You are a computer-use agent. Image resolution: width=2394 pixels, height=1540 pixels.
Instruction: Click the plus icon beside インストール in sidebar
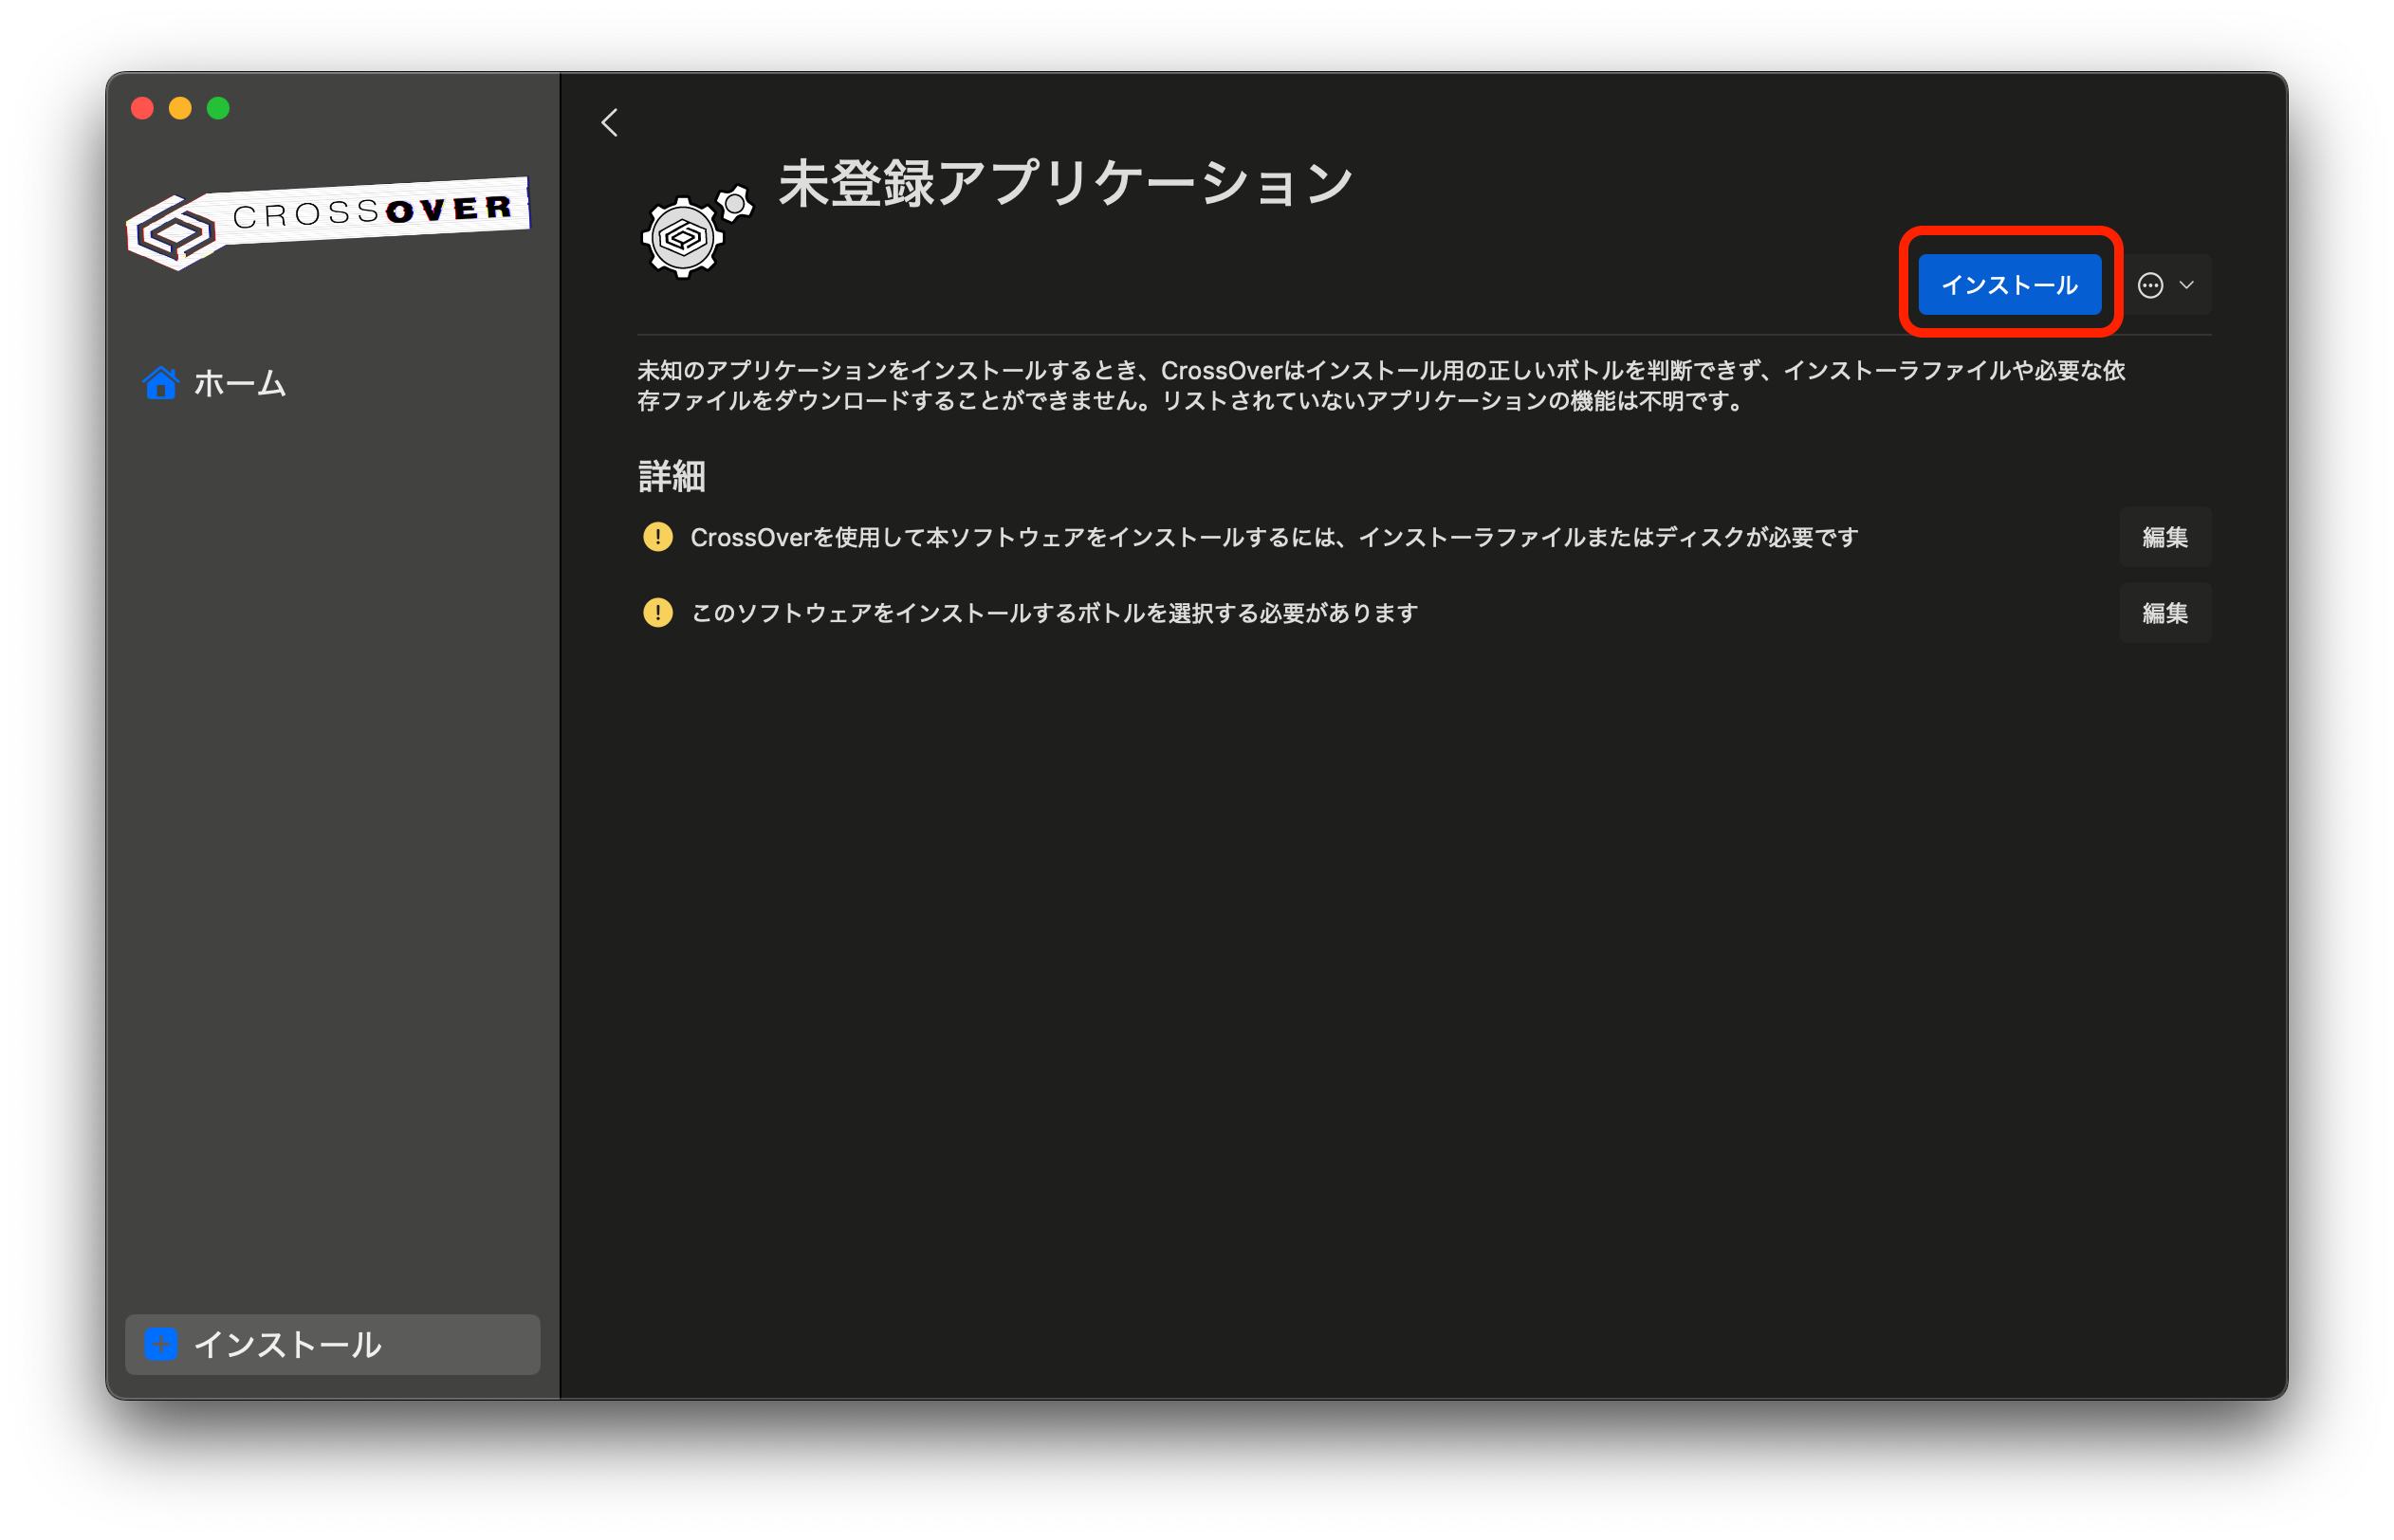click(160, 1345)
